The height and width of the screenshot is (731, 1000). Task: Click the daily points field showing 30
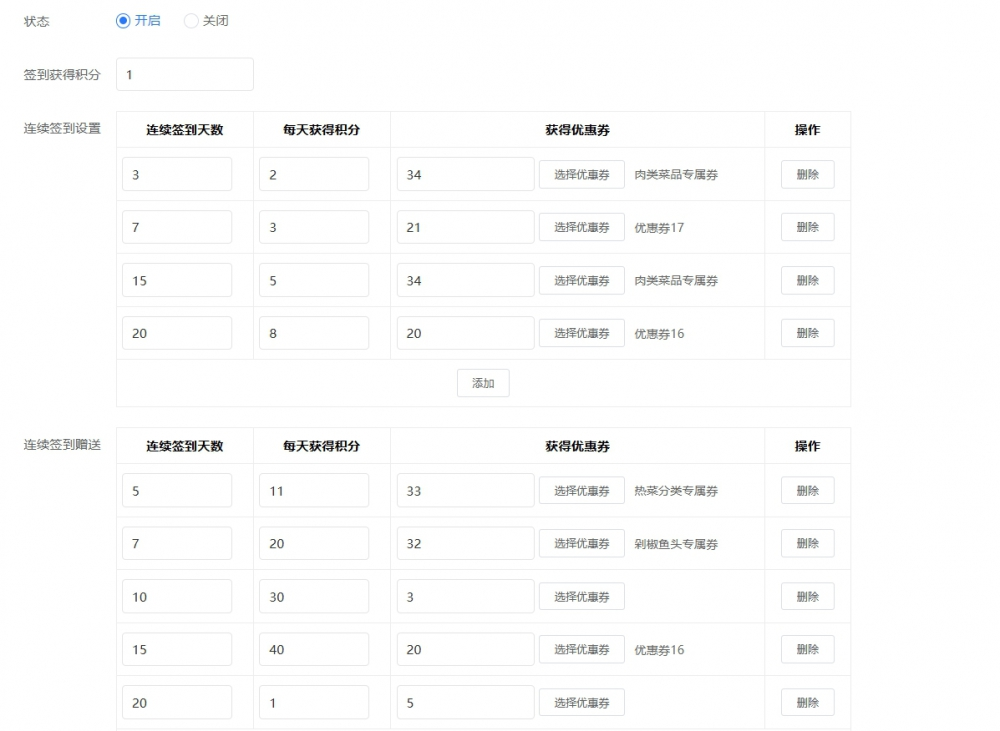pos(313,597)
